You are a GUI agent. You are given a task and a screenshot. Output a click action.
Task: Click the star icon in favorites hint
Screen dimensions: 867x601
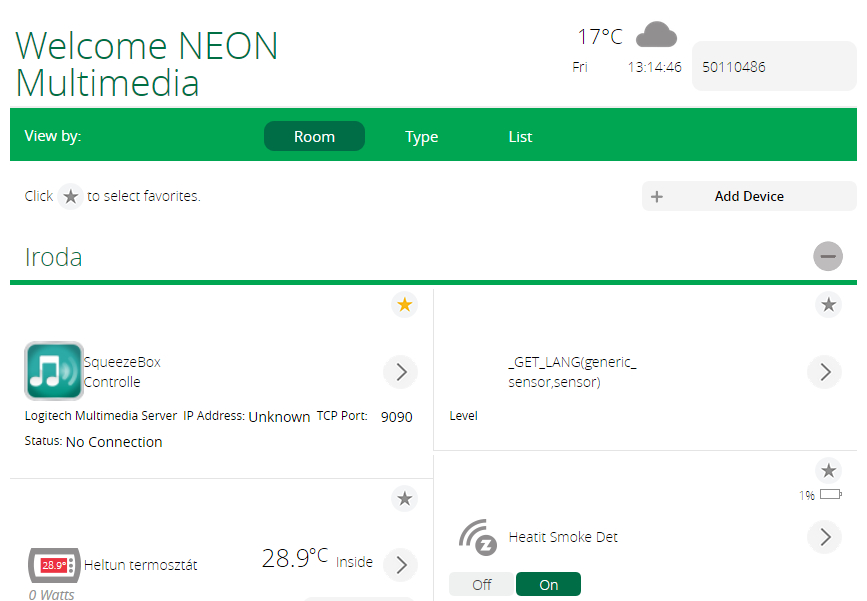(70, 196)
